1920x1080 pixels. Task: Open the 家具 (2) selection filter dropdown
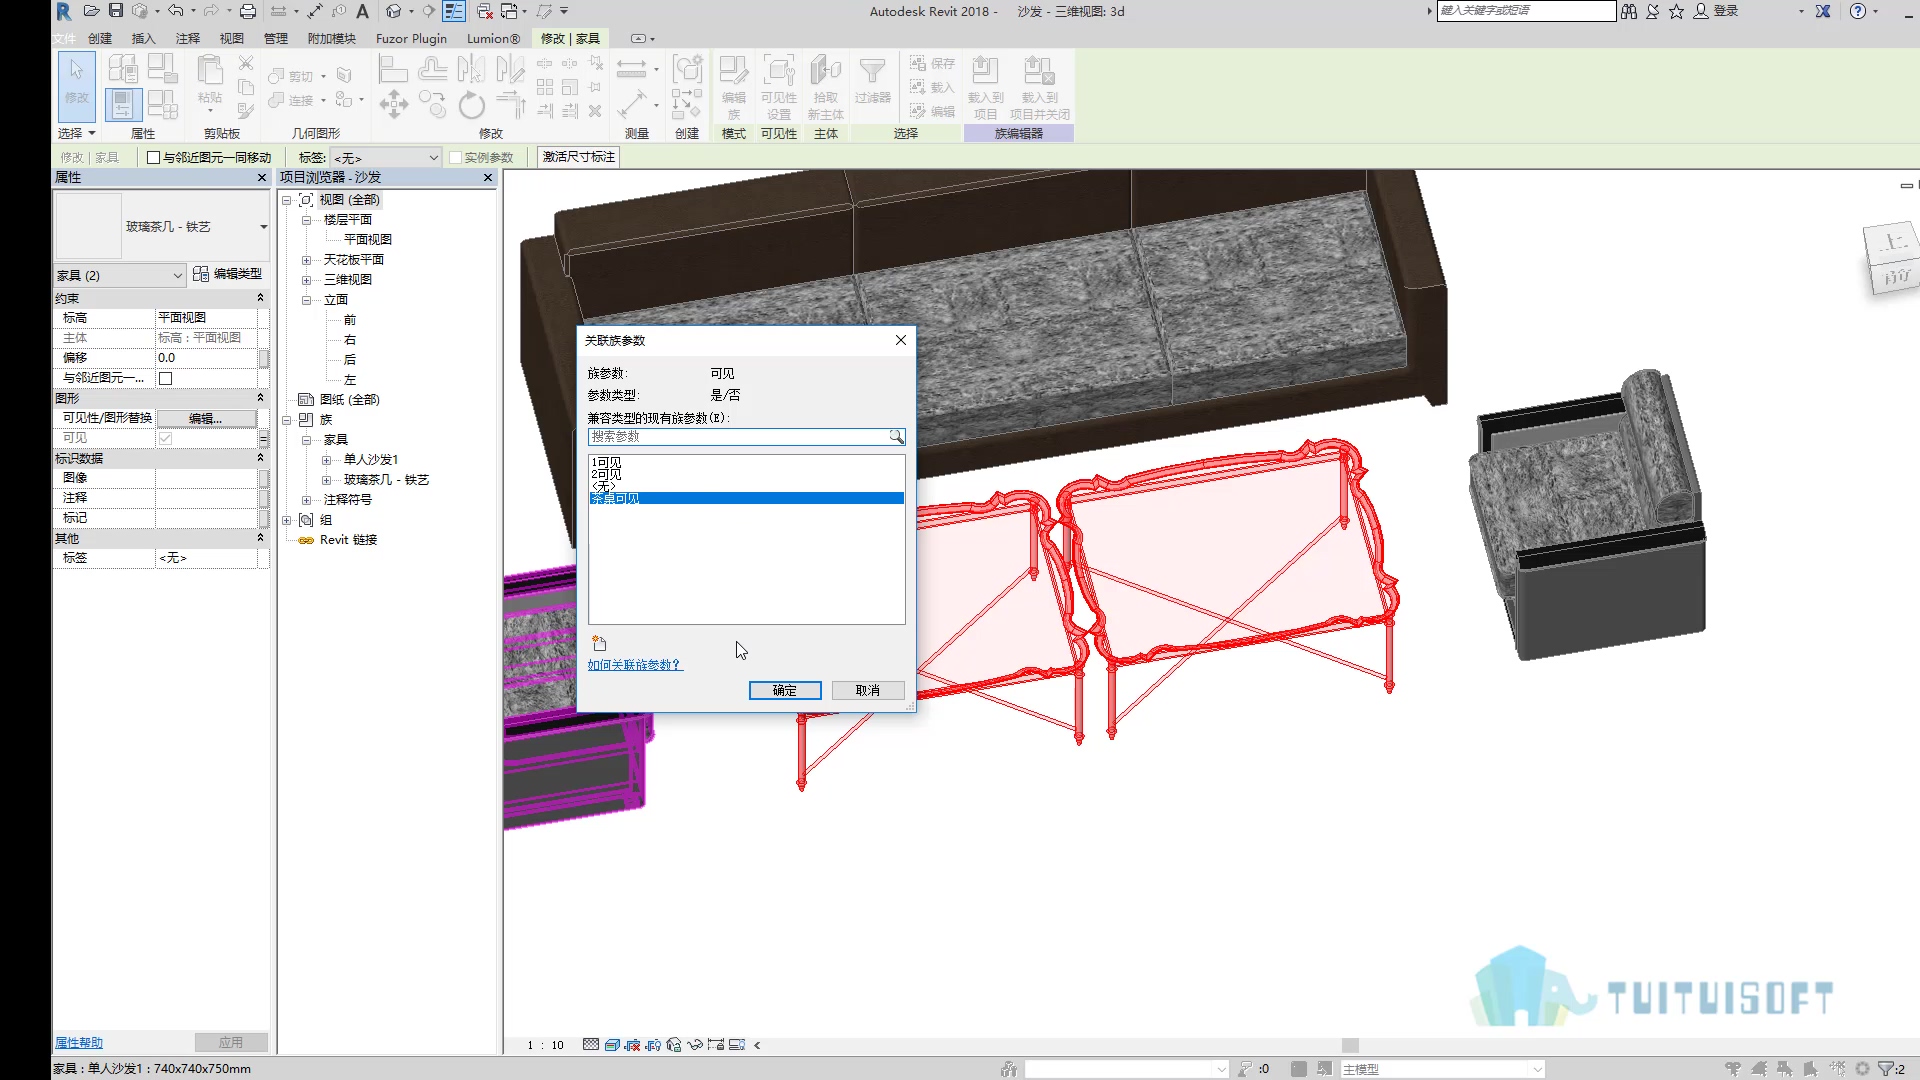119,275
